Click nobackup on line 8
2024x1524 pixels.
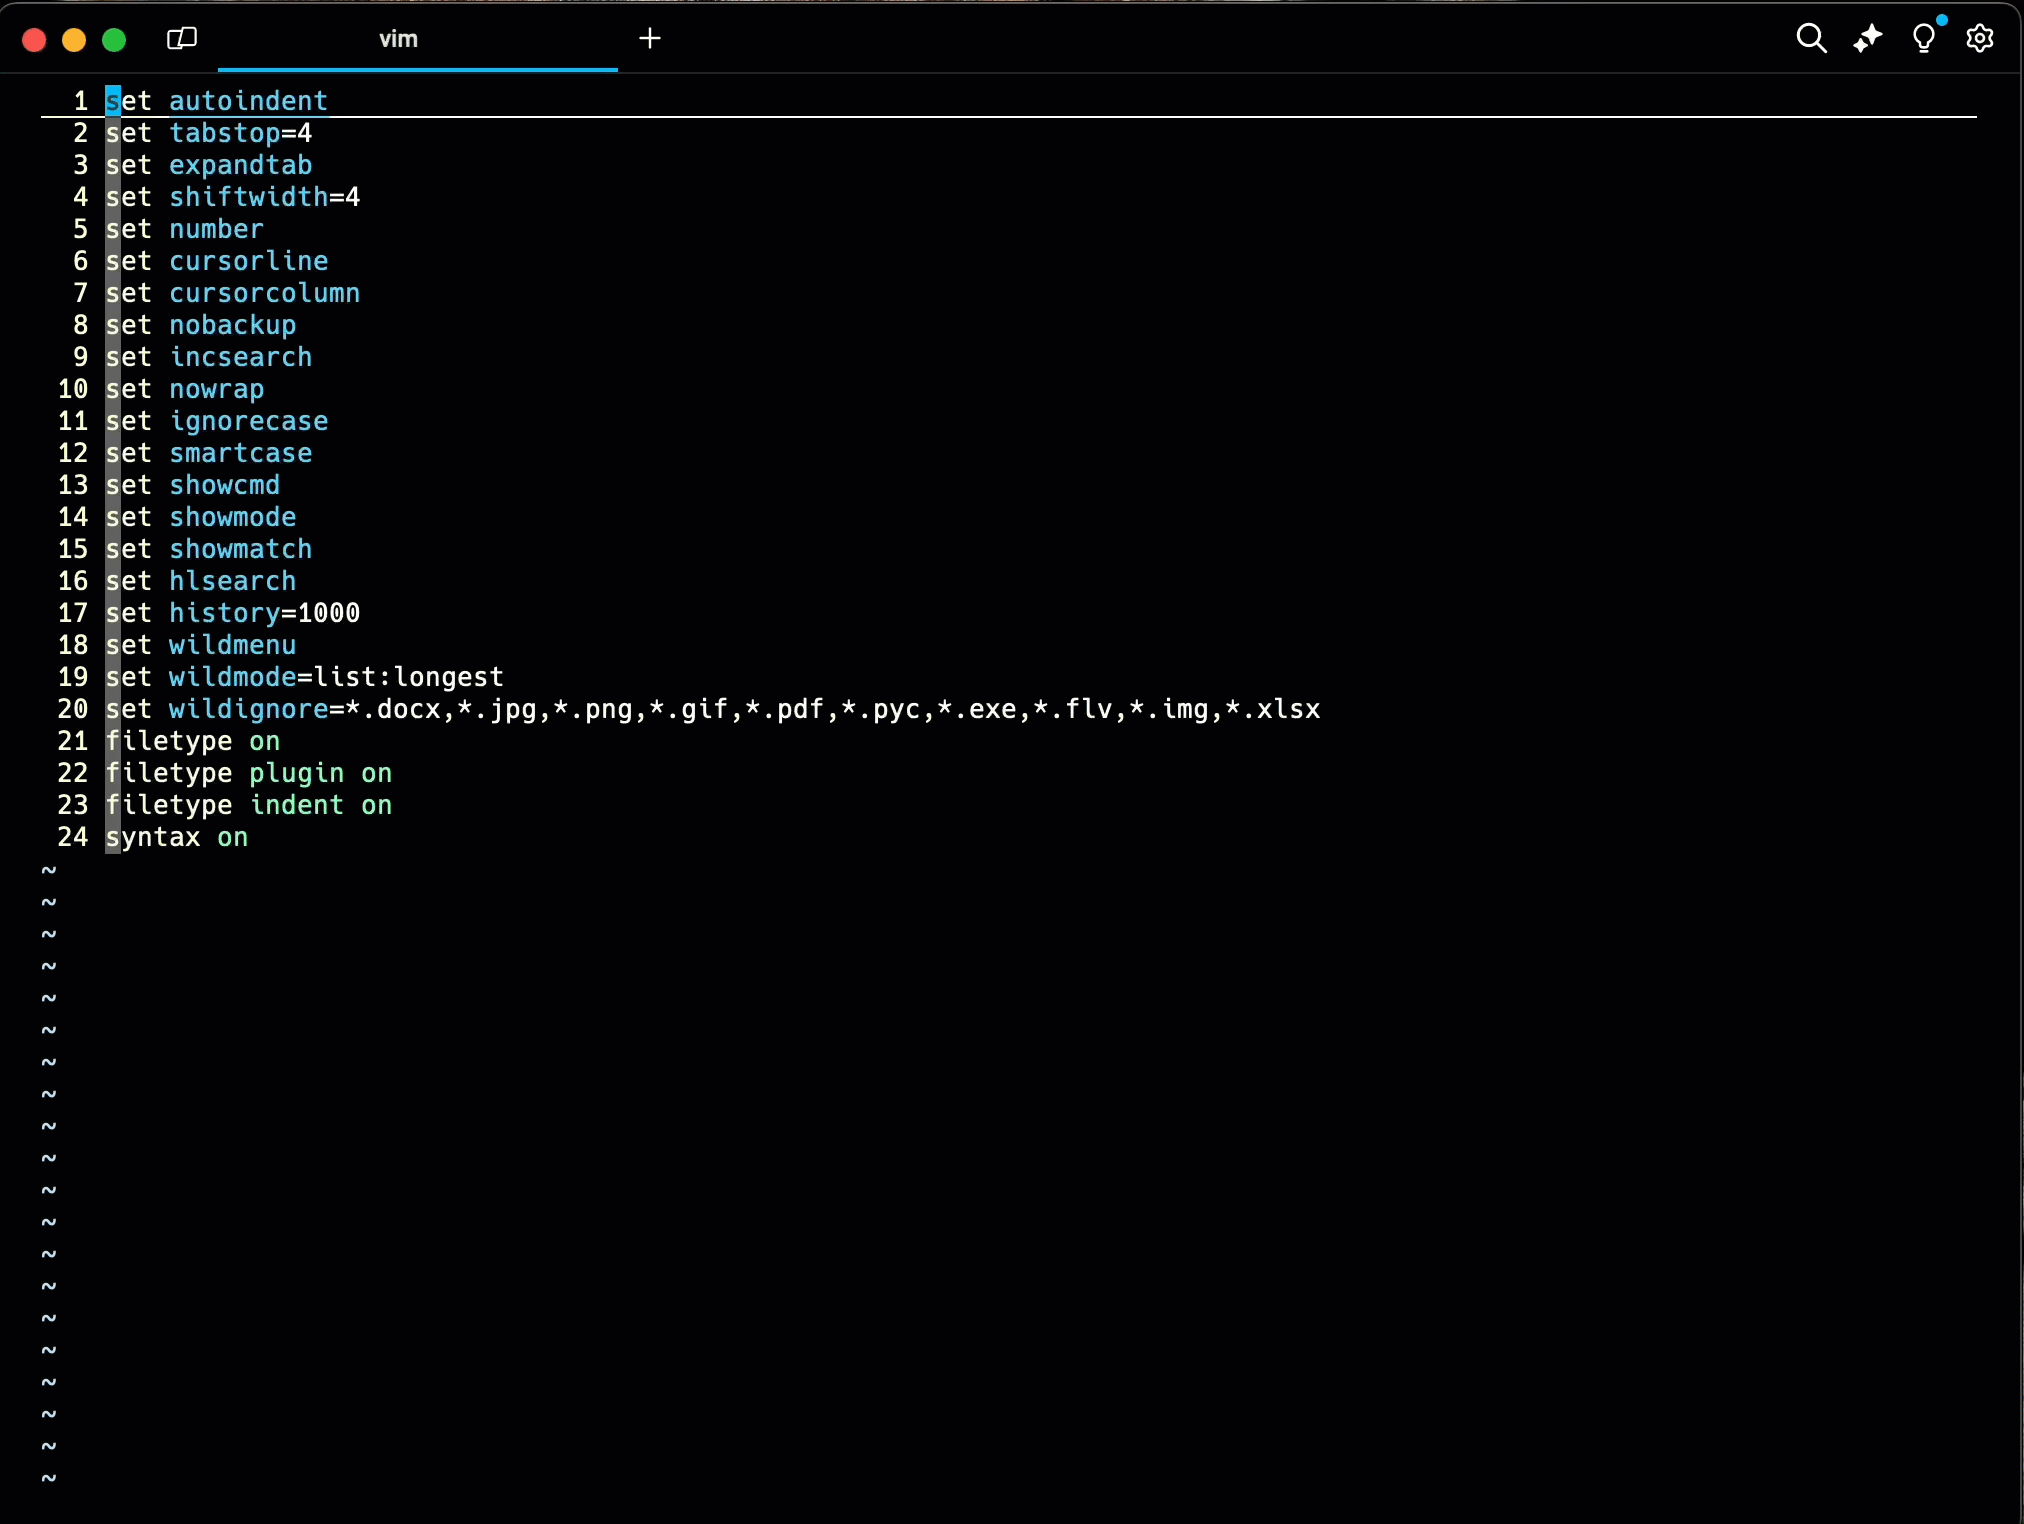[x=232, y=325]
